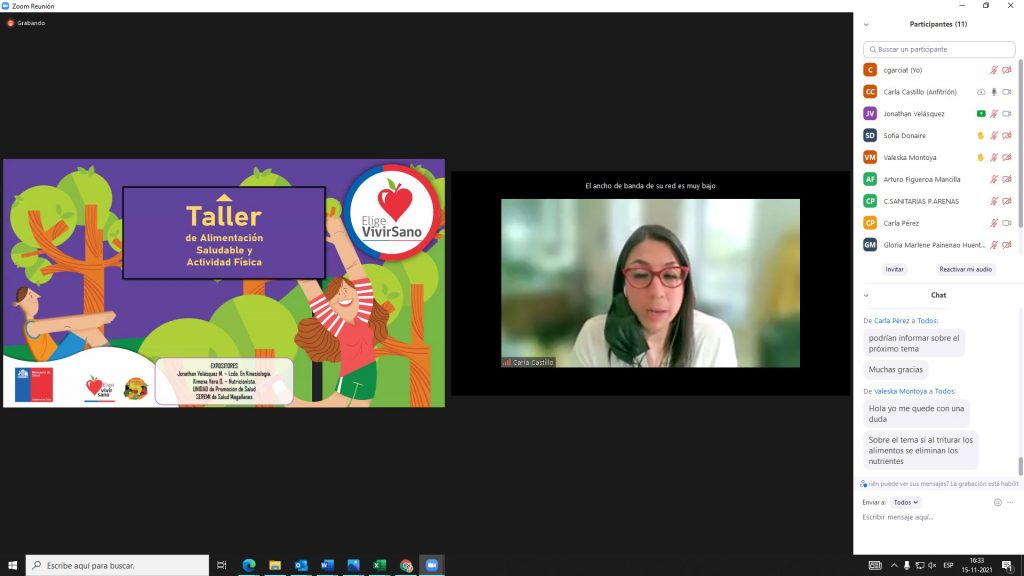Open the chat emoji picker
Image resolution: width=1024 pixels, height=576 pixels.
point(997,502)
